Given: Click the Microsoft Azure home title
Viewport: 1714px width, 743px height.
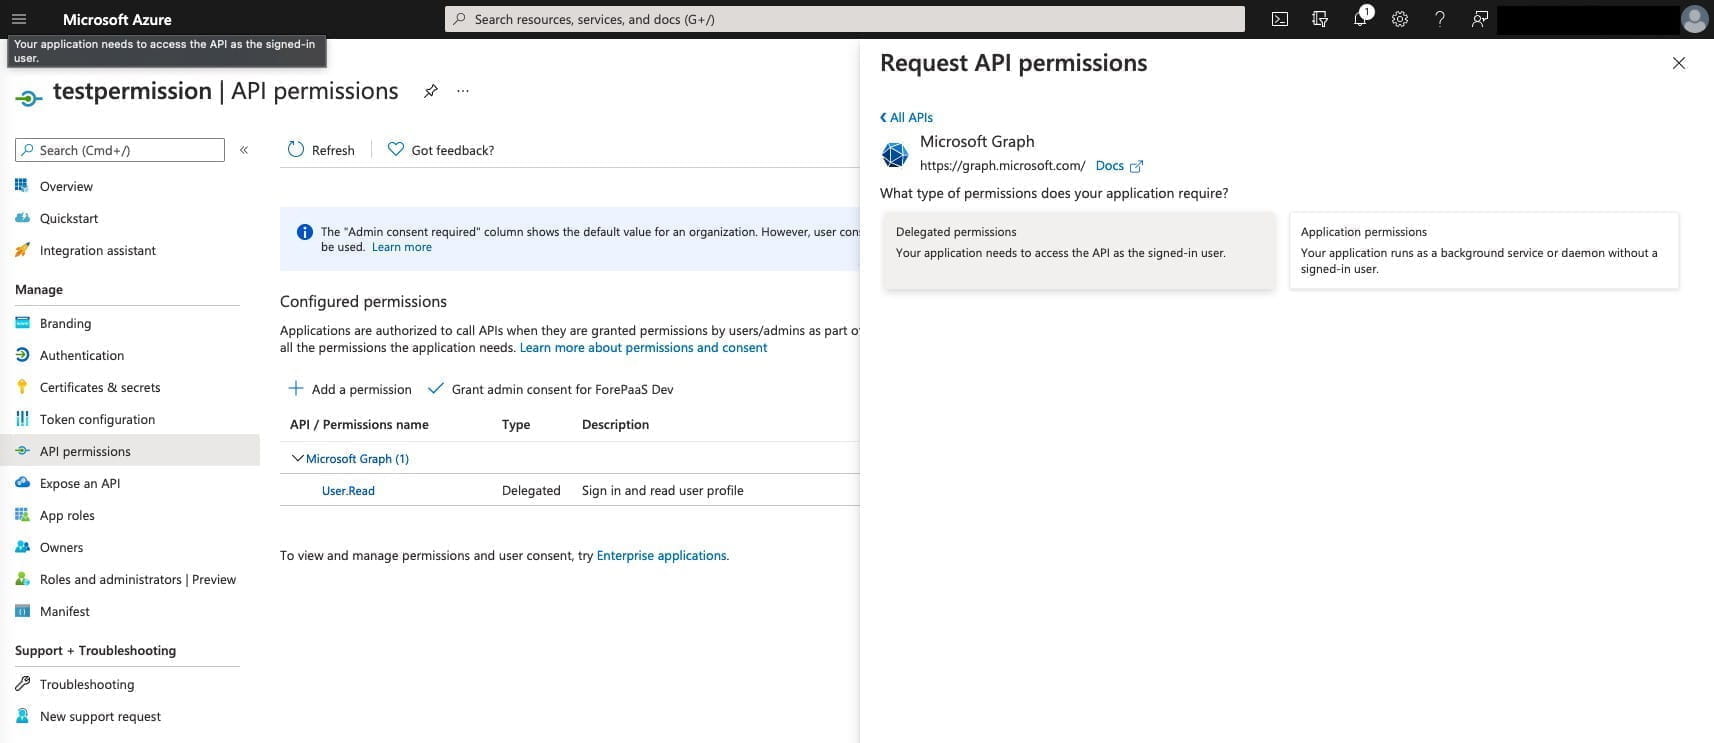Looking at the screenshot, I should point(117,19).
